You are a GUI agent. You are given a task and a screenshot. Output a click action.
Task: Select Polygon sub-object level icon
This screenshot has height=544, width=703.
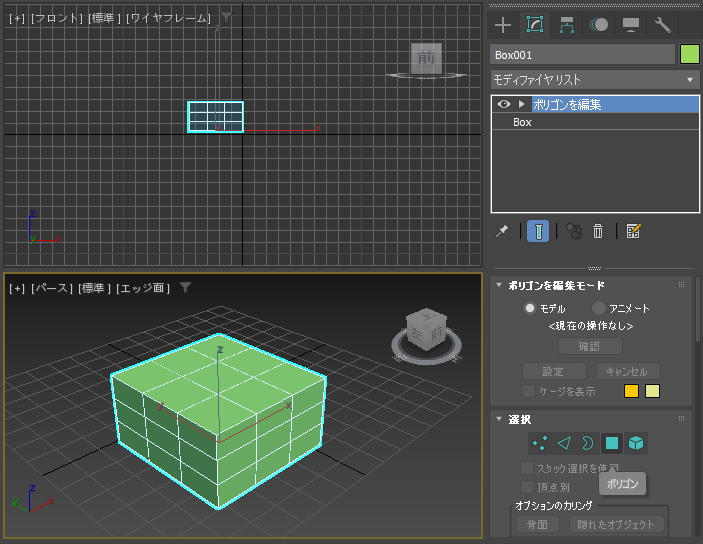[612, 443]
